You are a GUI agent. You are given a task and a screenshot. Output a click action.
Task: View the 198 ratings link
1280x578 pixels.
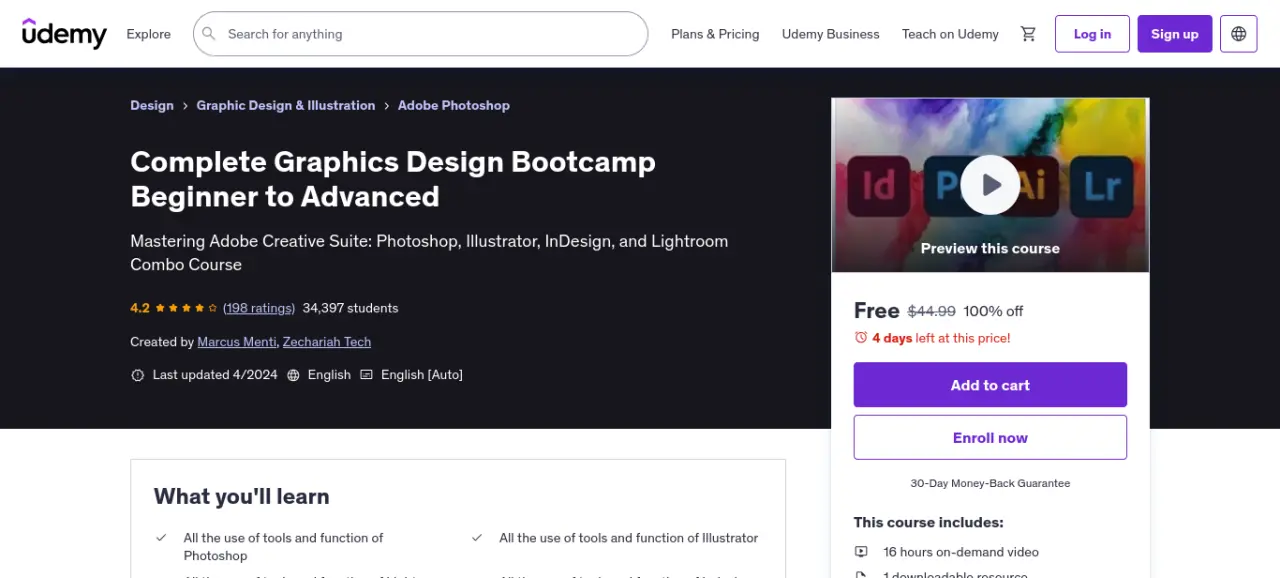pyautogui.click(x=259, y=308)
